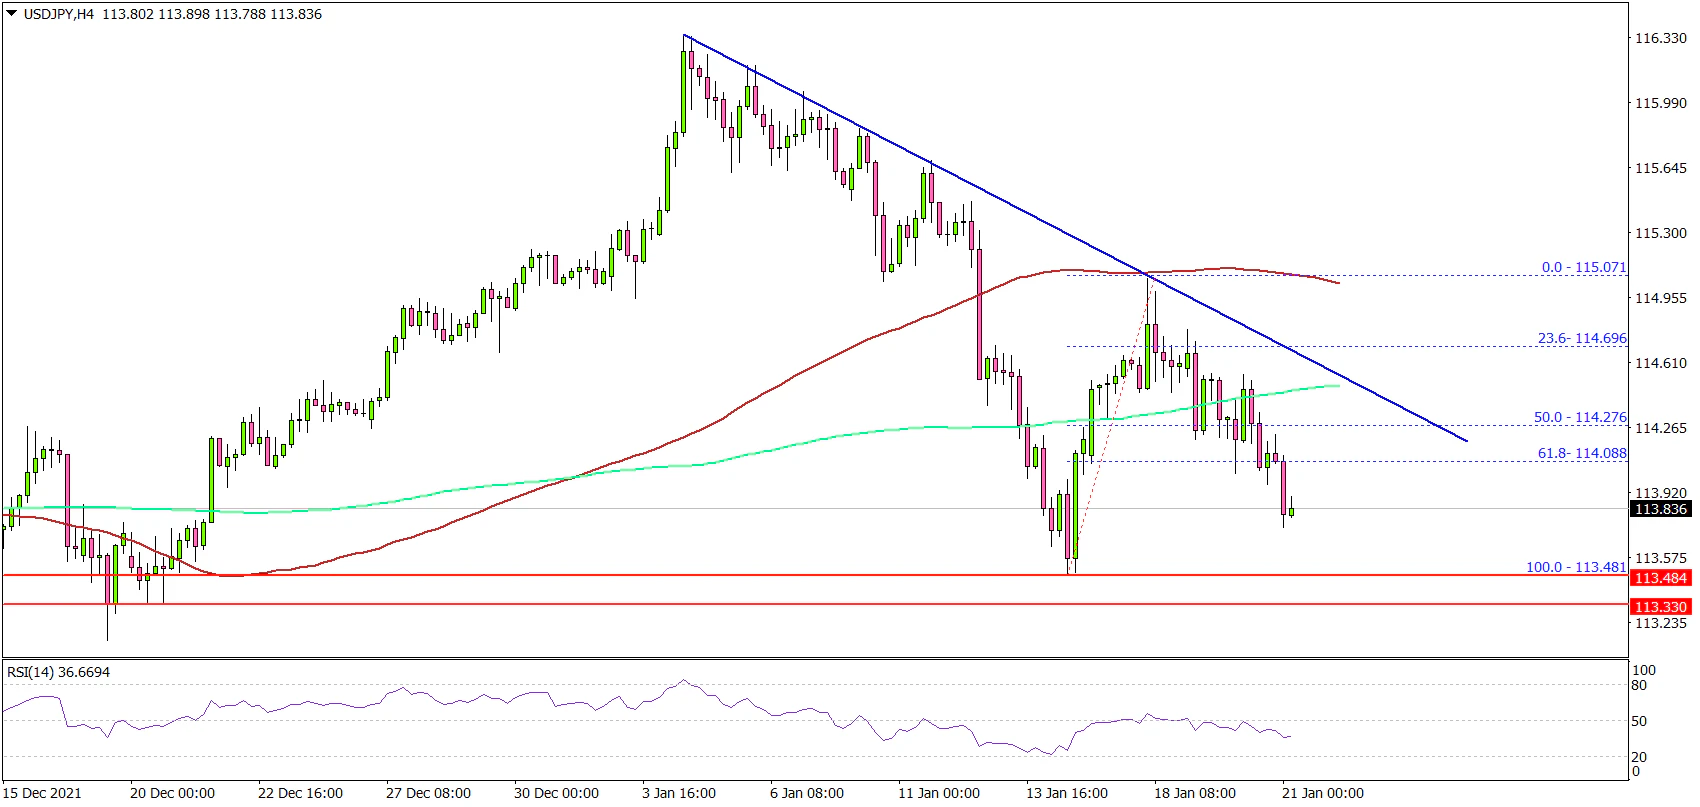
Task: Click the 115.300 price axis label
Action: click(x=1660, y=233)
